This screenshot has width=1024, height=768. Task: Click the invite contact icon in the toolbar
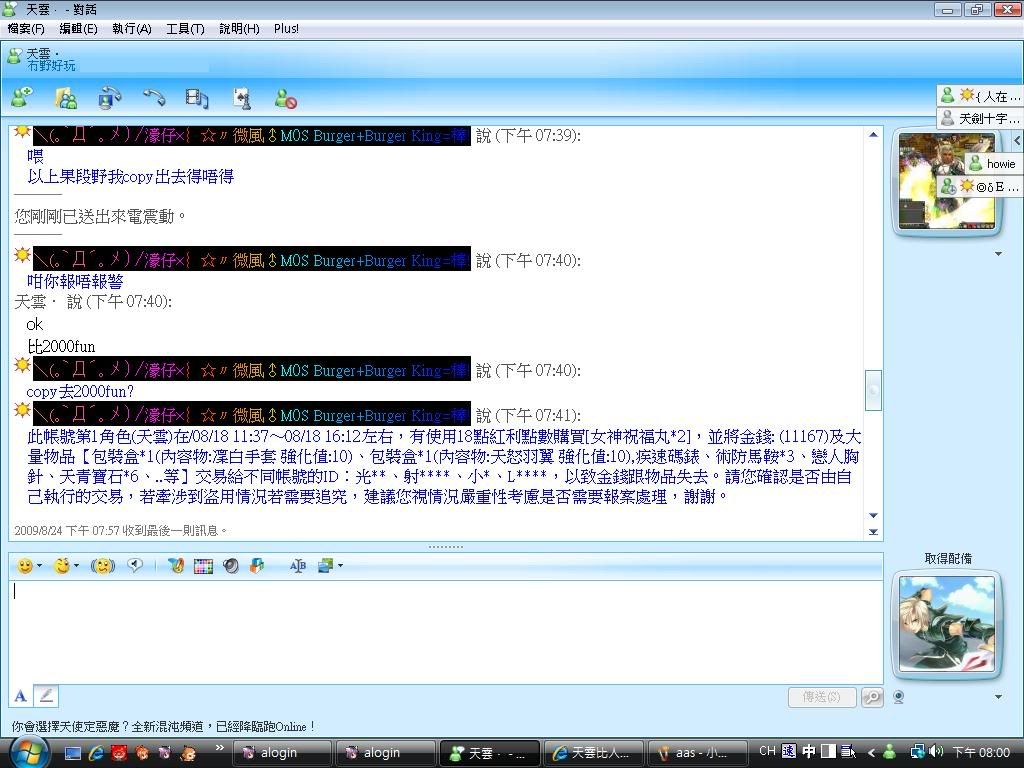[20, 97]
